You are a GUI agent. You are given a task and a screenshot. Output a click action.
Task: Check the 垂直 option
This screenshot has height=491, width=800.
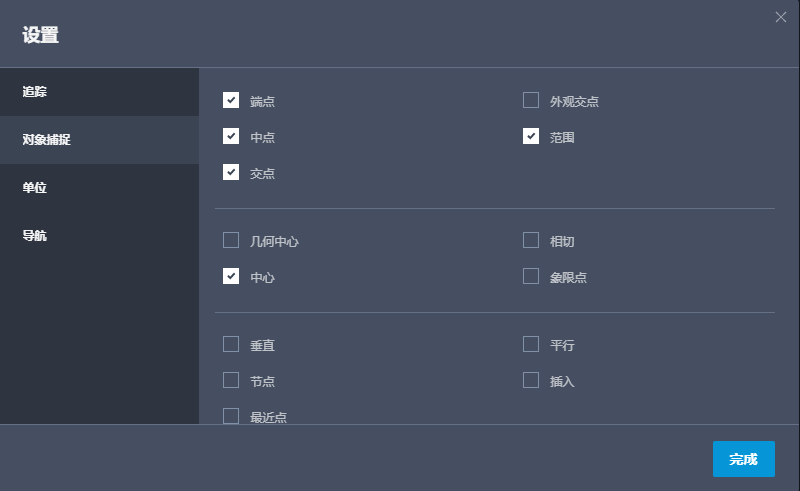coord(231,344)
